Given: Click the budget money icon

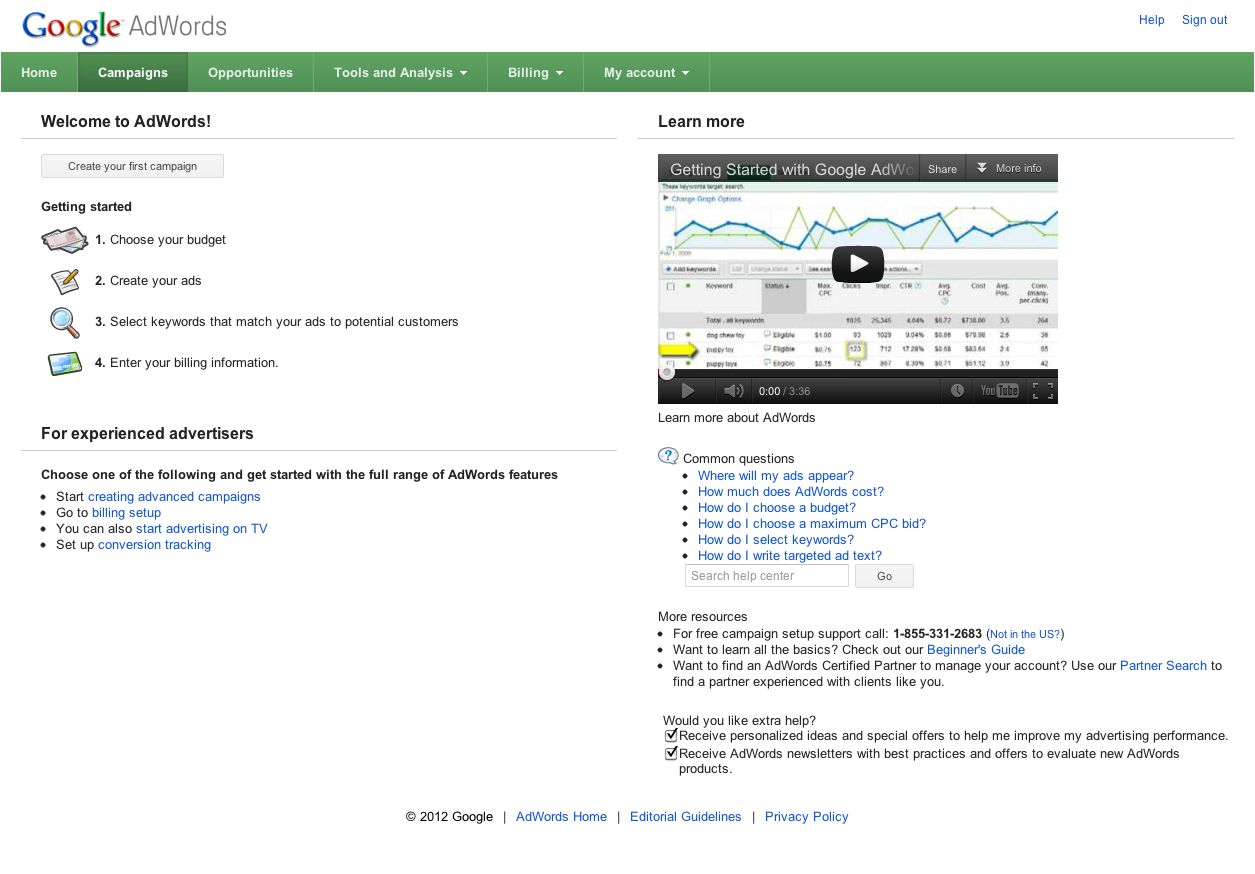Looking at the screenshot, I should click(x=65, y=240).
